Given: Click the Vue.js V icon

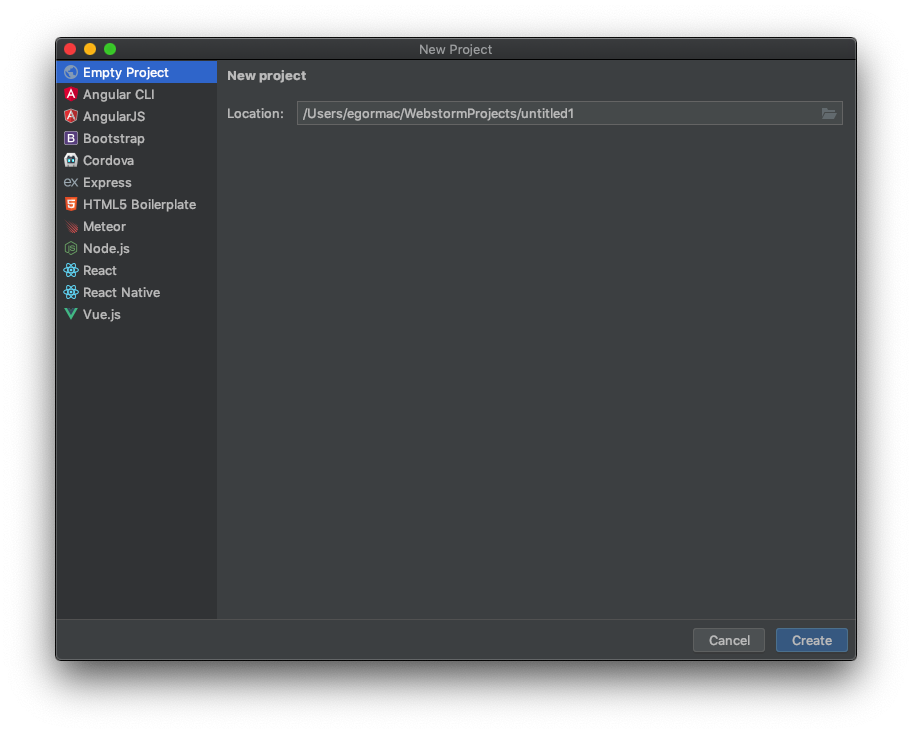Looking at the screenshot, I should click(x=71, y=314).
